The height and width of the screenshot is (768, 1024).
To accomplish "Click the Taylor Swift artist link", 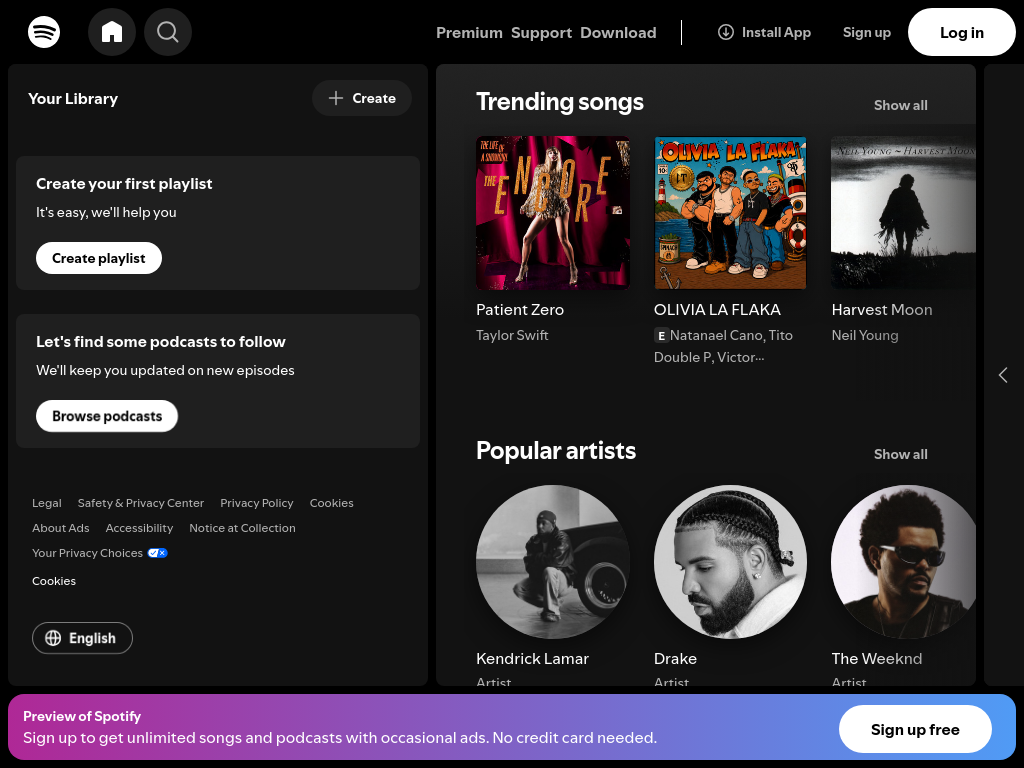I will [512, 335].
